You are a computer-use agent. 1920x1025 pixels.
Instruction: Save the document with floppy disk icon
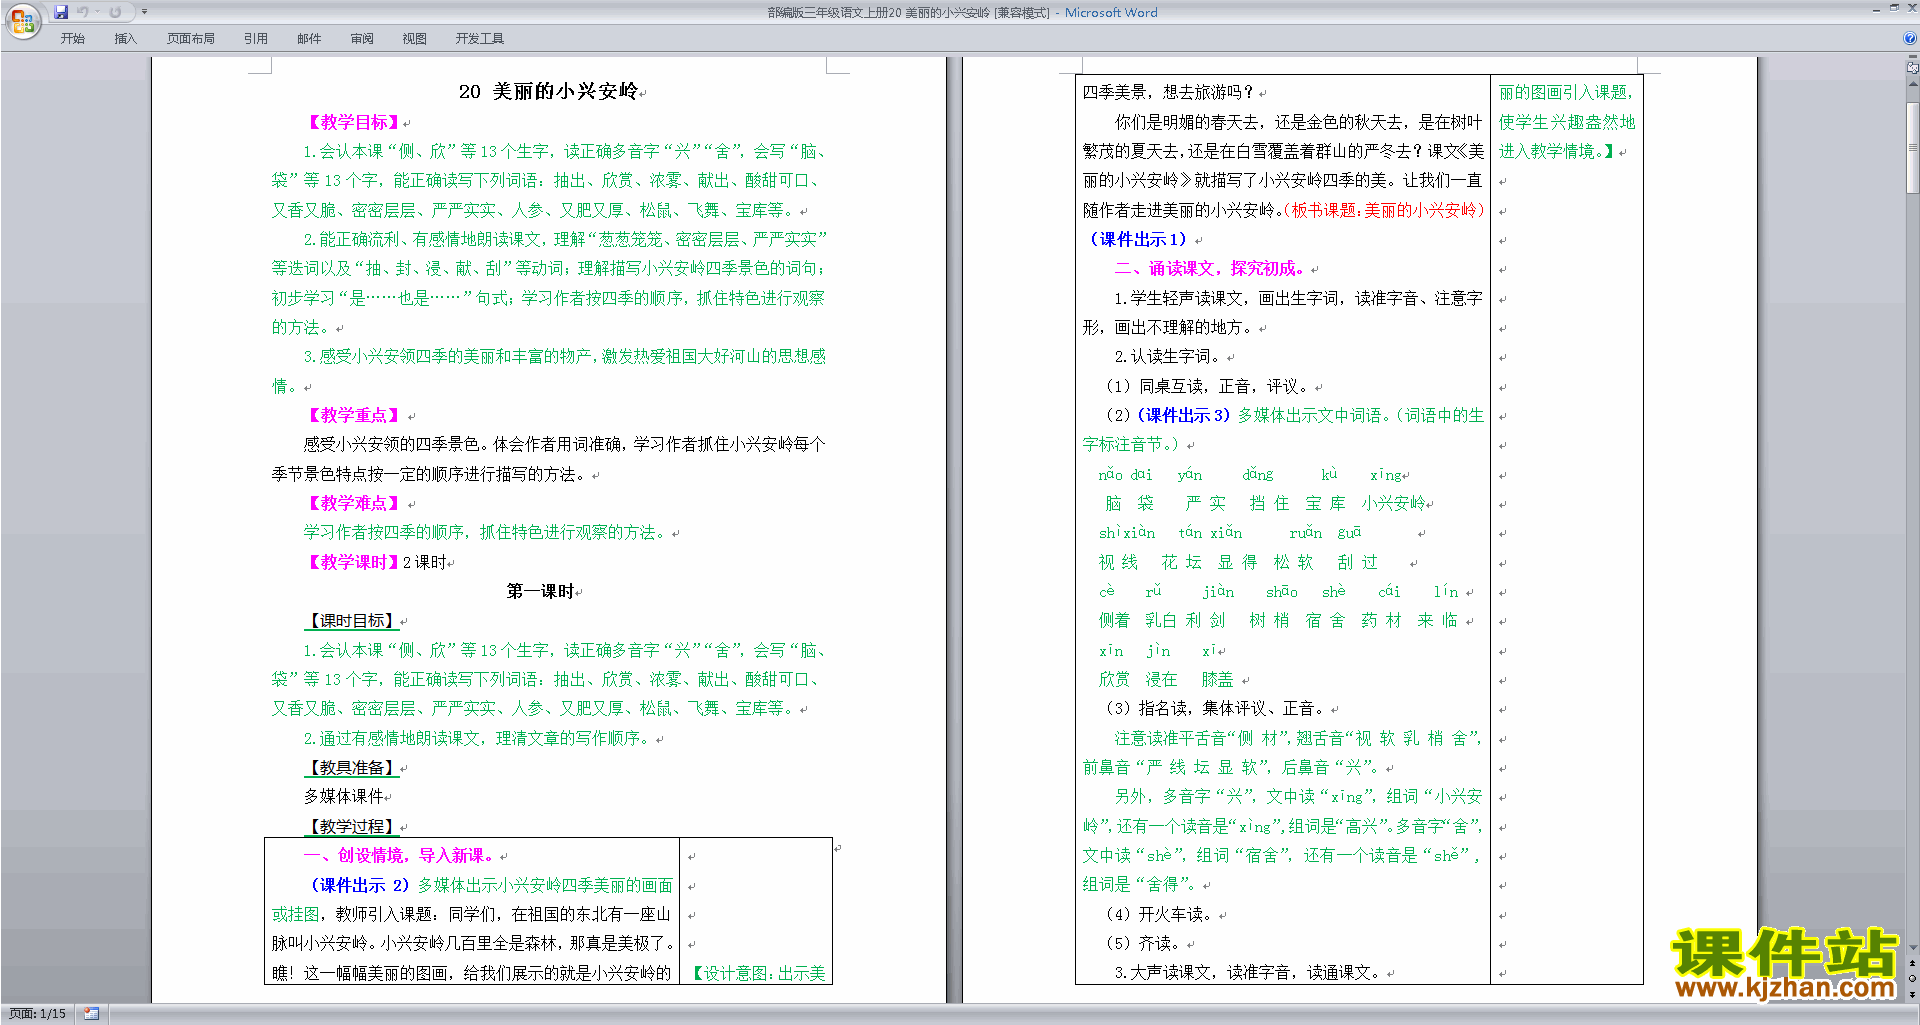click(61, 12)
